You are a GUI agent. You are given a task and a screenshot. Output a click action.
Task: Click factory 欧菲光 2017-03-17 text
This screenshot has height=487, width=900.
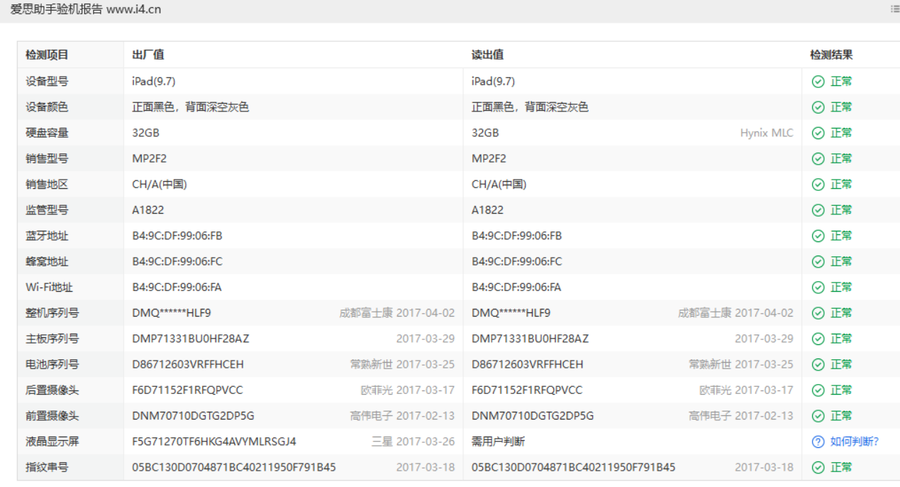tap(408, 391)
